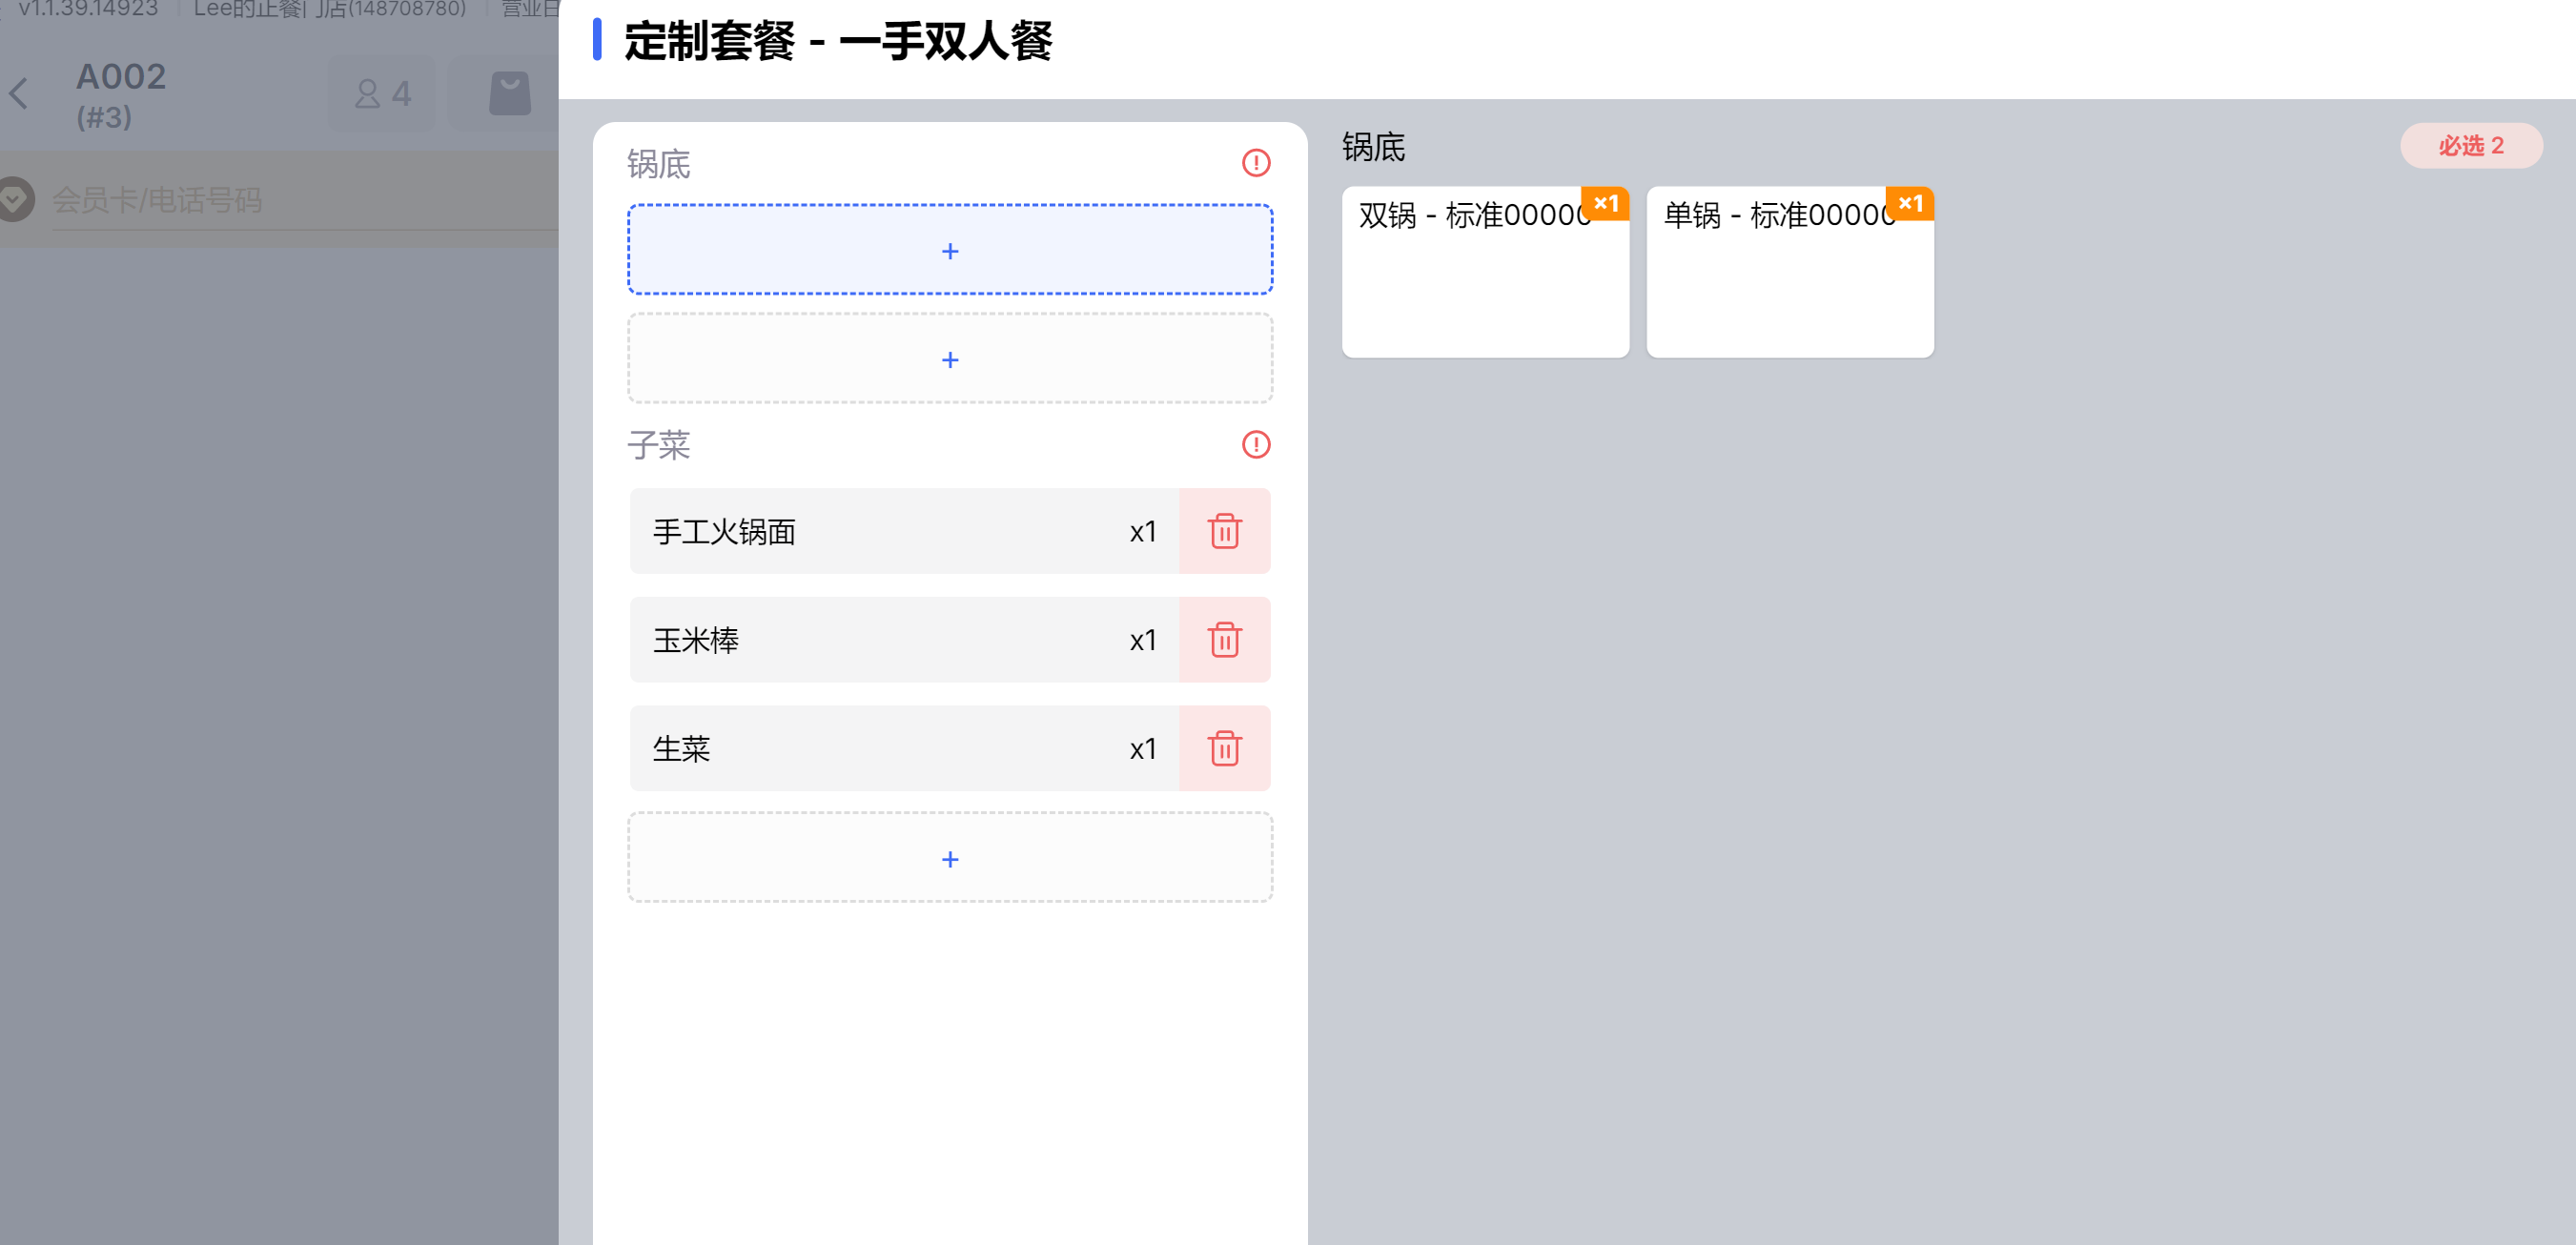Image resolution: width=2576 pixels, height=1245 pixels.
Task: Select the 生菜 row
Action: point(900,748)
